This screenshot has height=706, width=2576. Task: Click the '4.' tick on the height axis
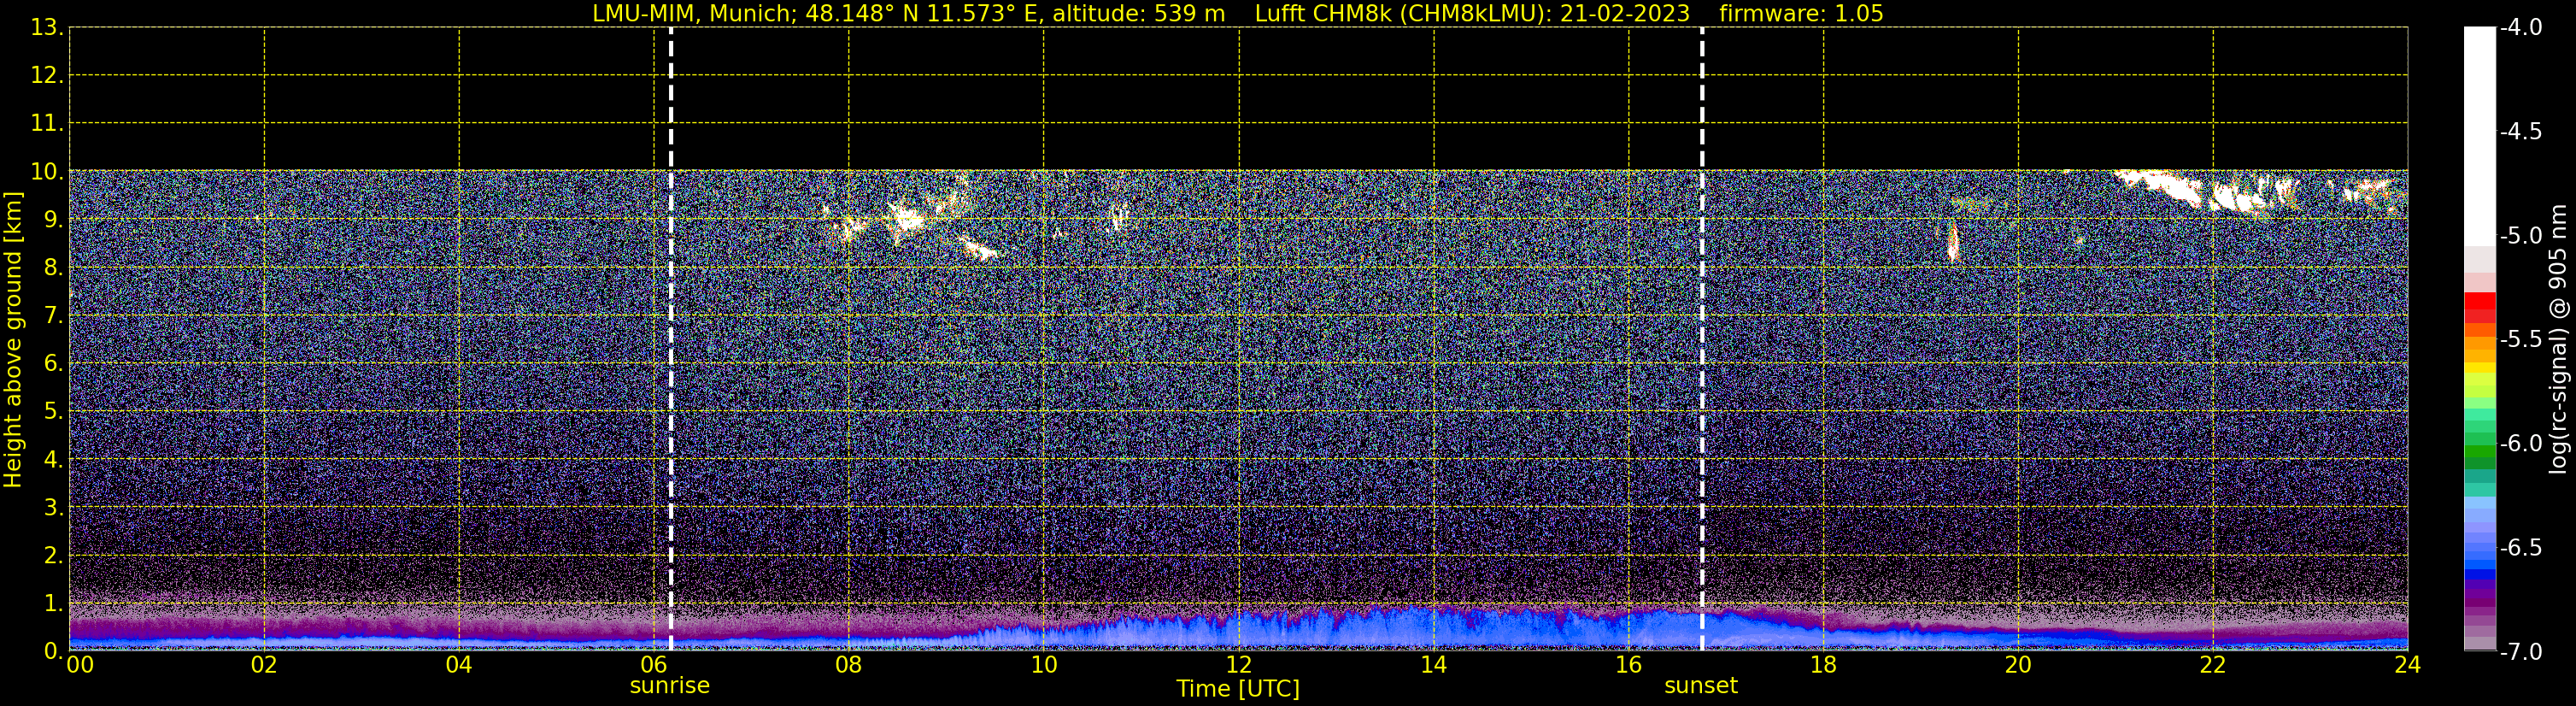53,459
